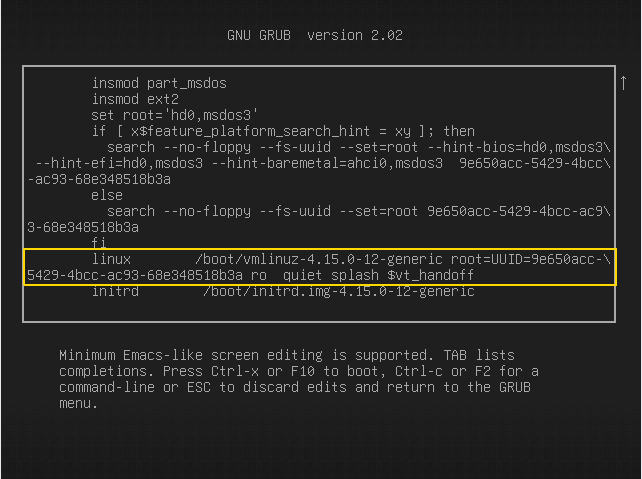Click the 'linux' command word
The height and width of the screenshot is (479, 642).
pyautogui.click(x=111, y=259)
